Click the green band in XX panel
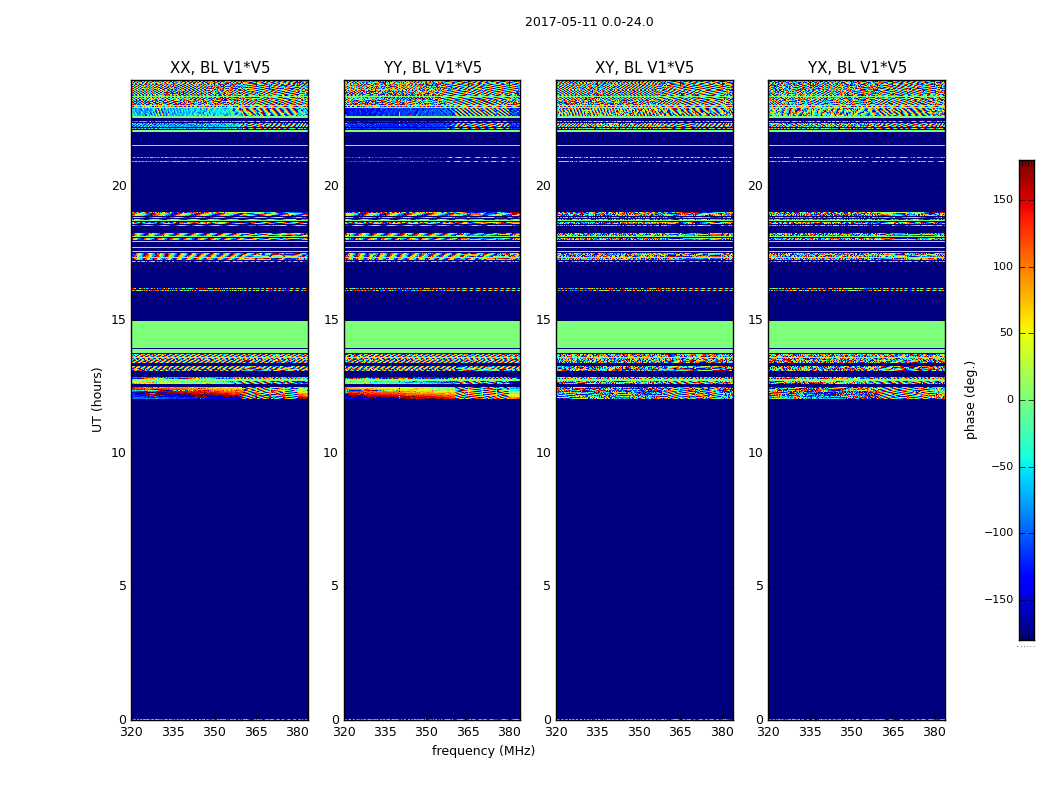 tap(220, 334)
